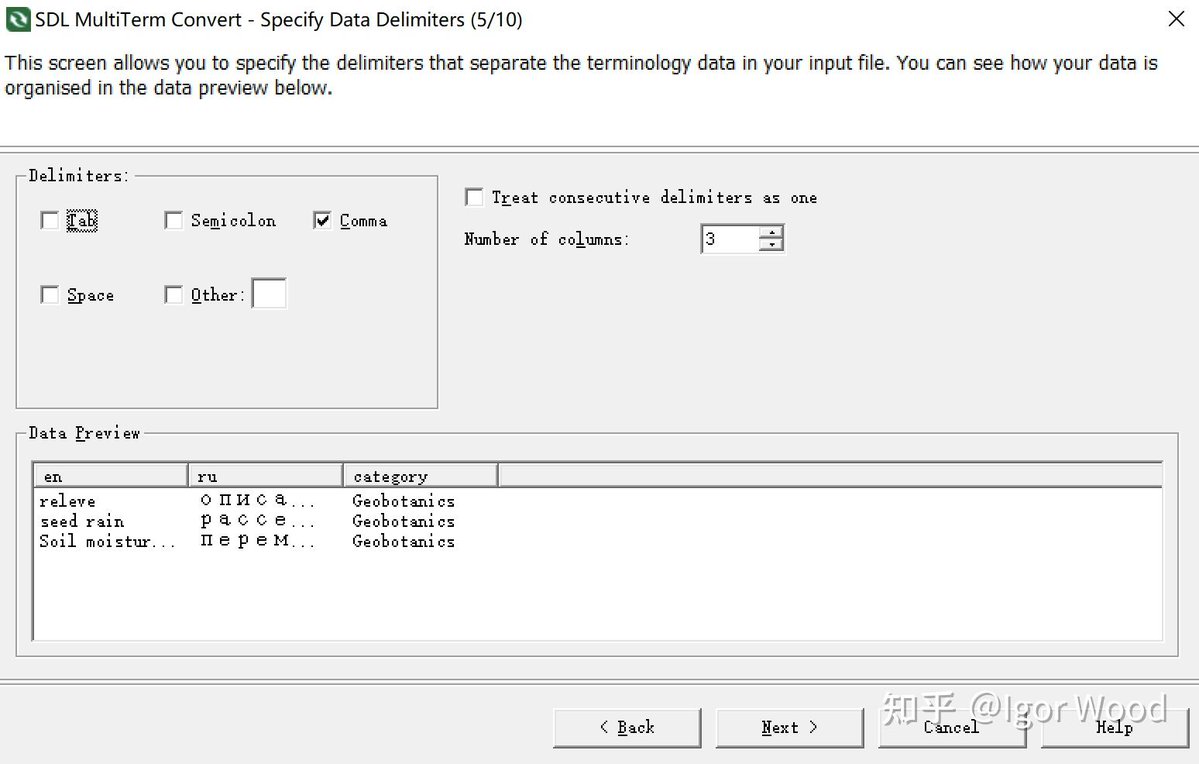Viewport: 1199px width, 764px height.
Task: Click 'Geobotanics' in the seed rain row
Action: pyautogui.click(x=404, y=521)
